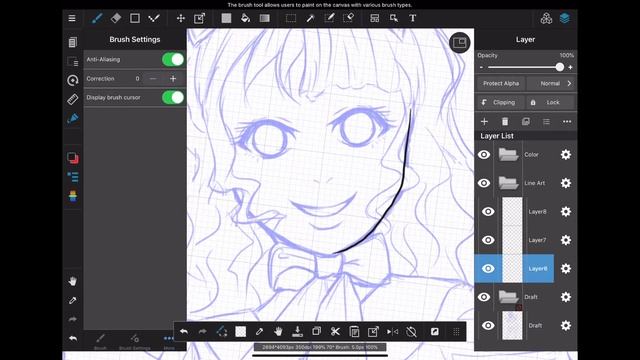Open the Color folder gear settings
640x360 pixels.
[x=566, y=154]
